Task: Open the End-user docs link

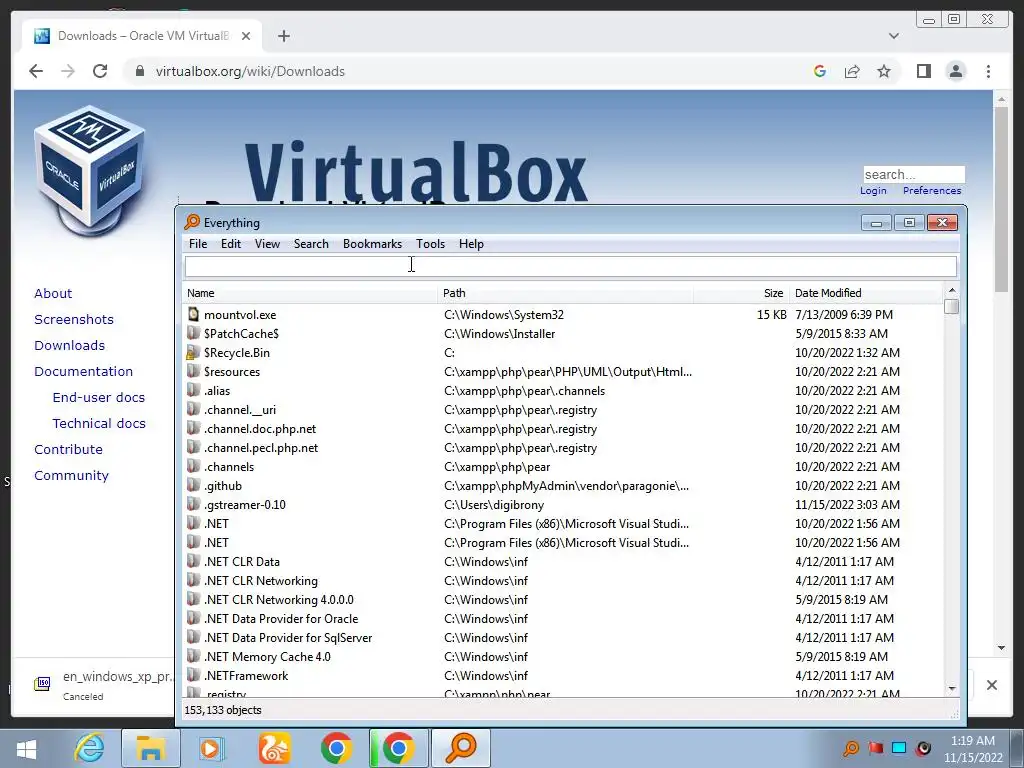Action: point(99,398)
